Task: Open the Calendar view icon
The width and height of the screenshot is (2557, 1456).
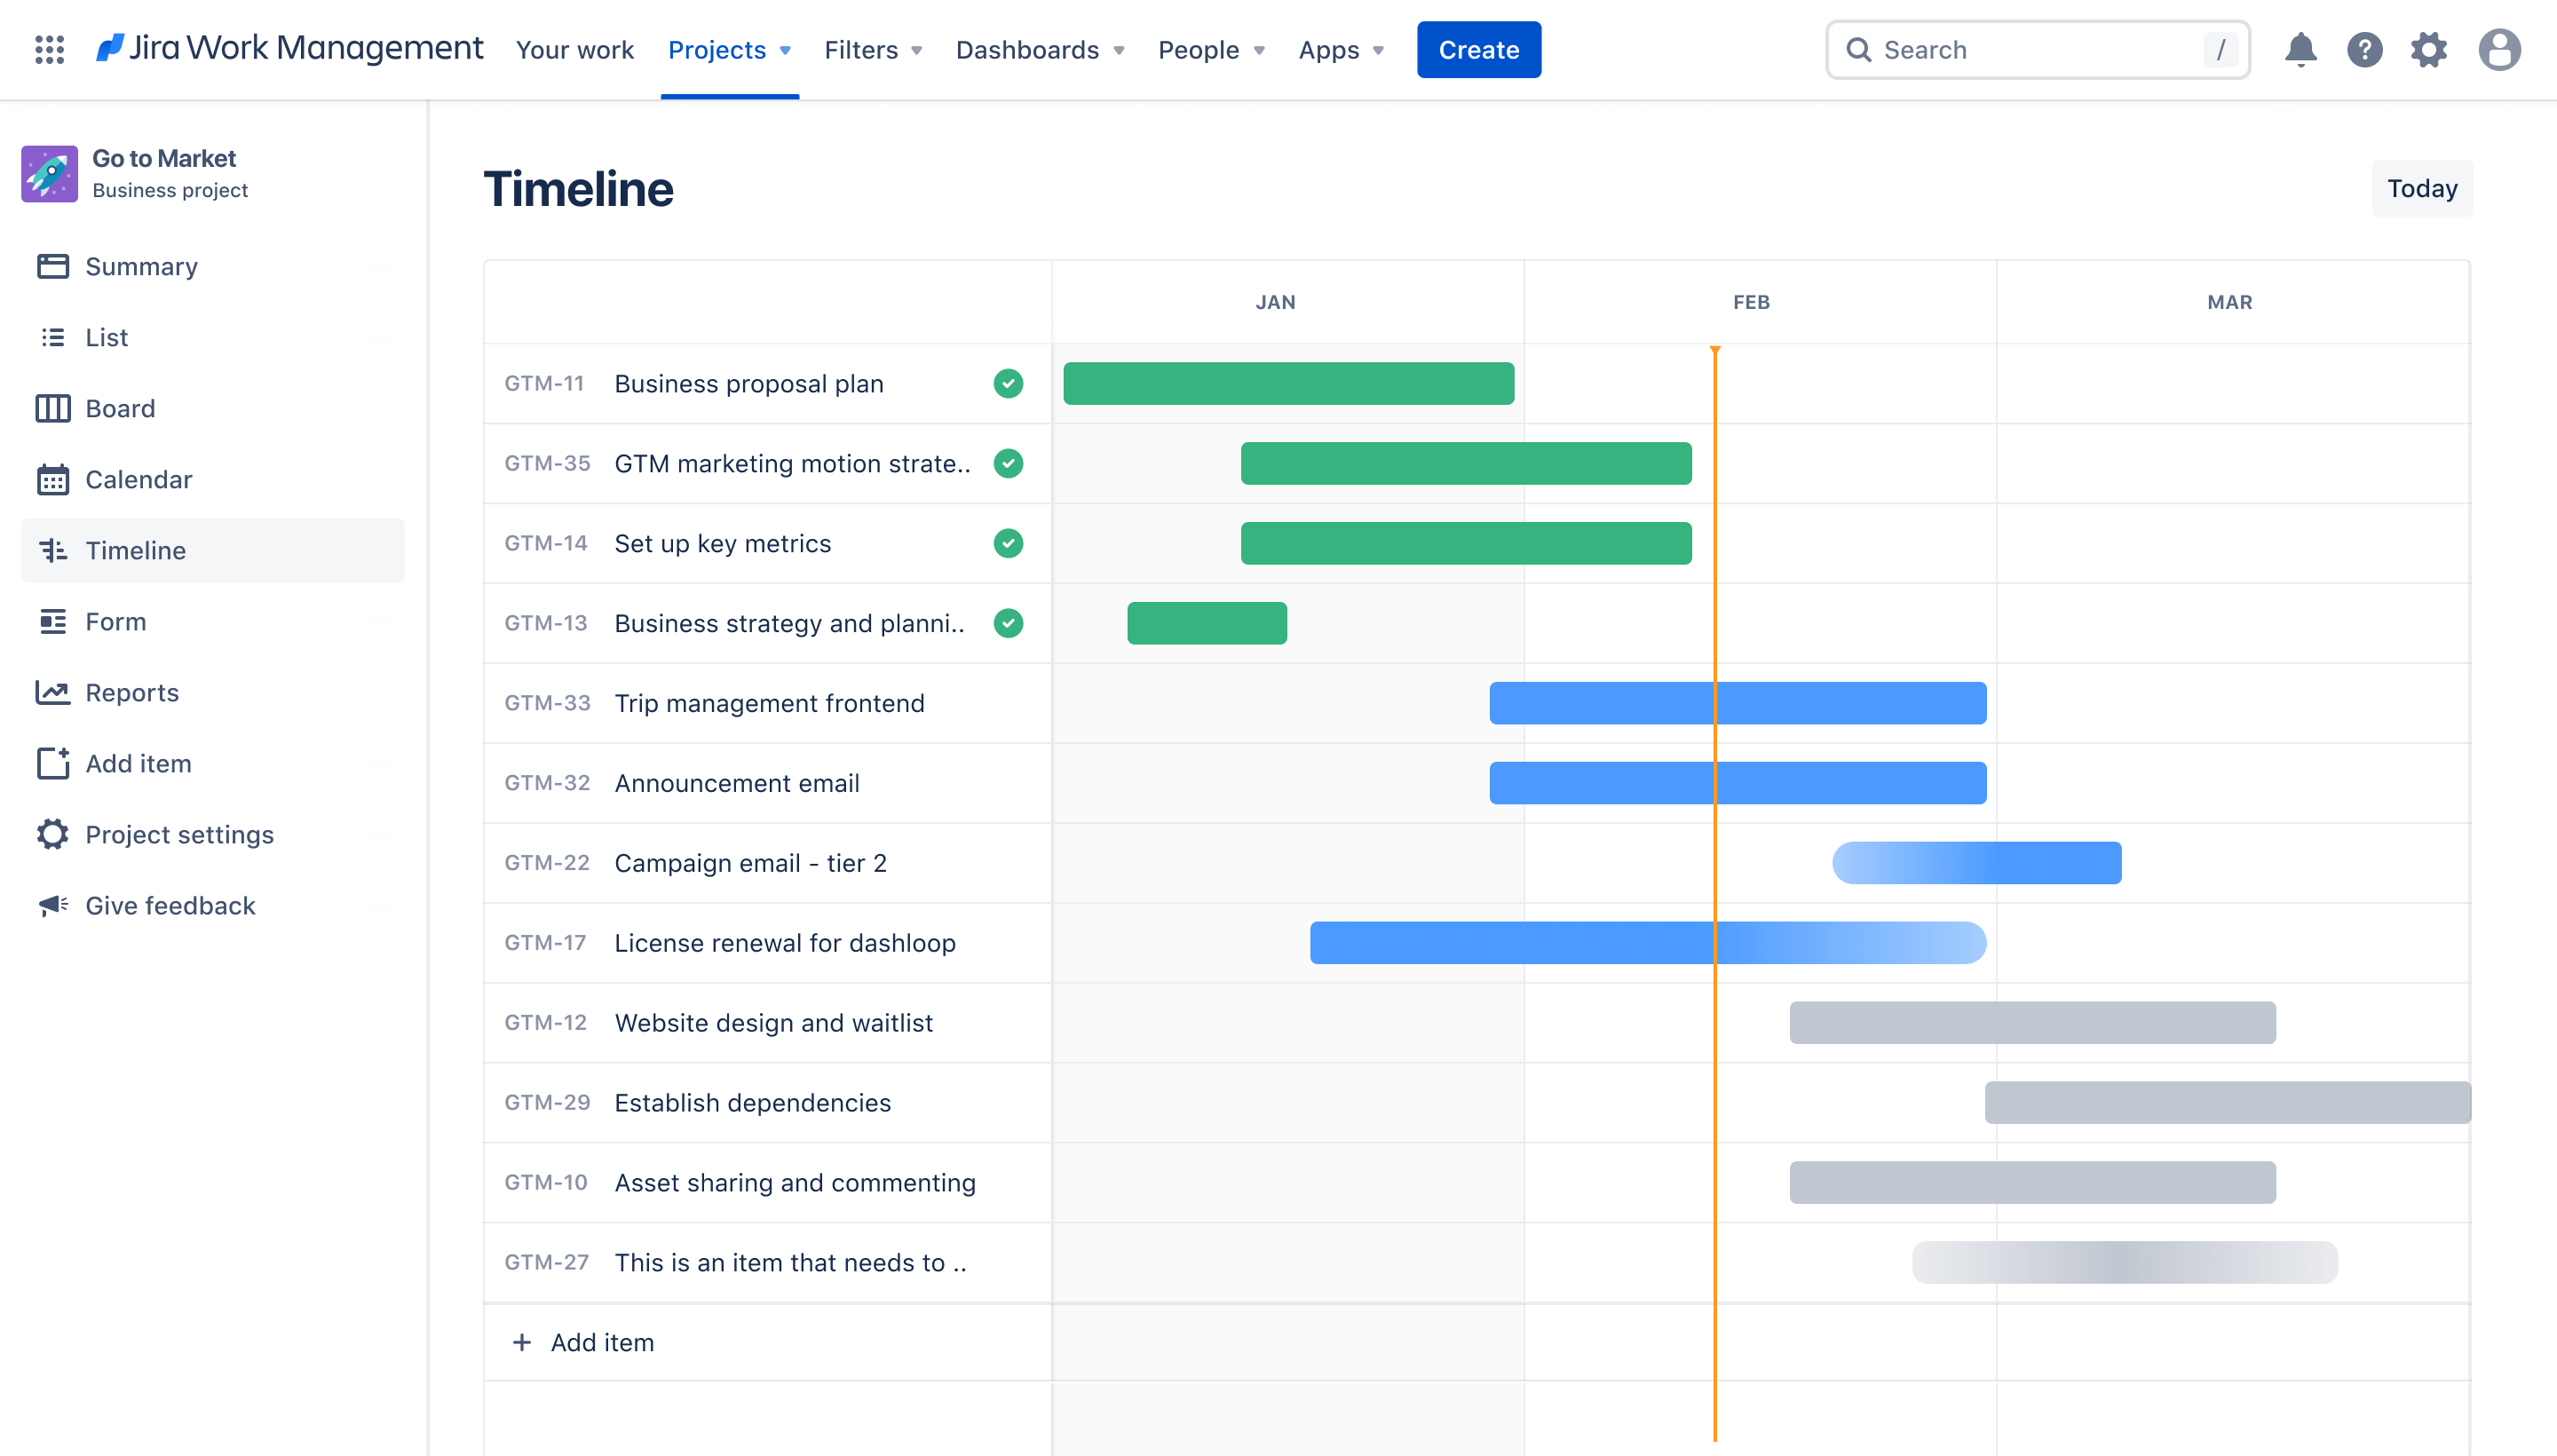Action: point(54,478)
